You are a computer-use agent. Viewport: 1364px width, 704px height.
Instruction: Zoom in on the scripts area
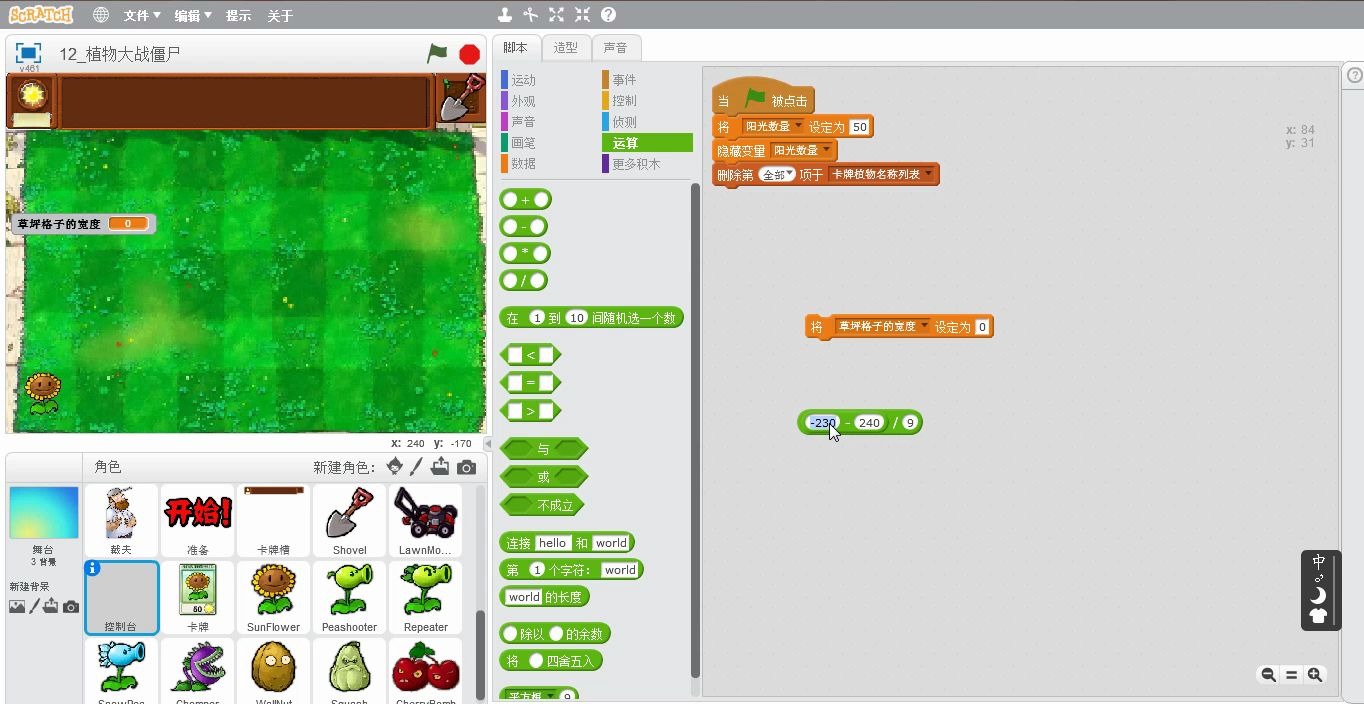pyautogui.click(x=1316, y=675)
